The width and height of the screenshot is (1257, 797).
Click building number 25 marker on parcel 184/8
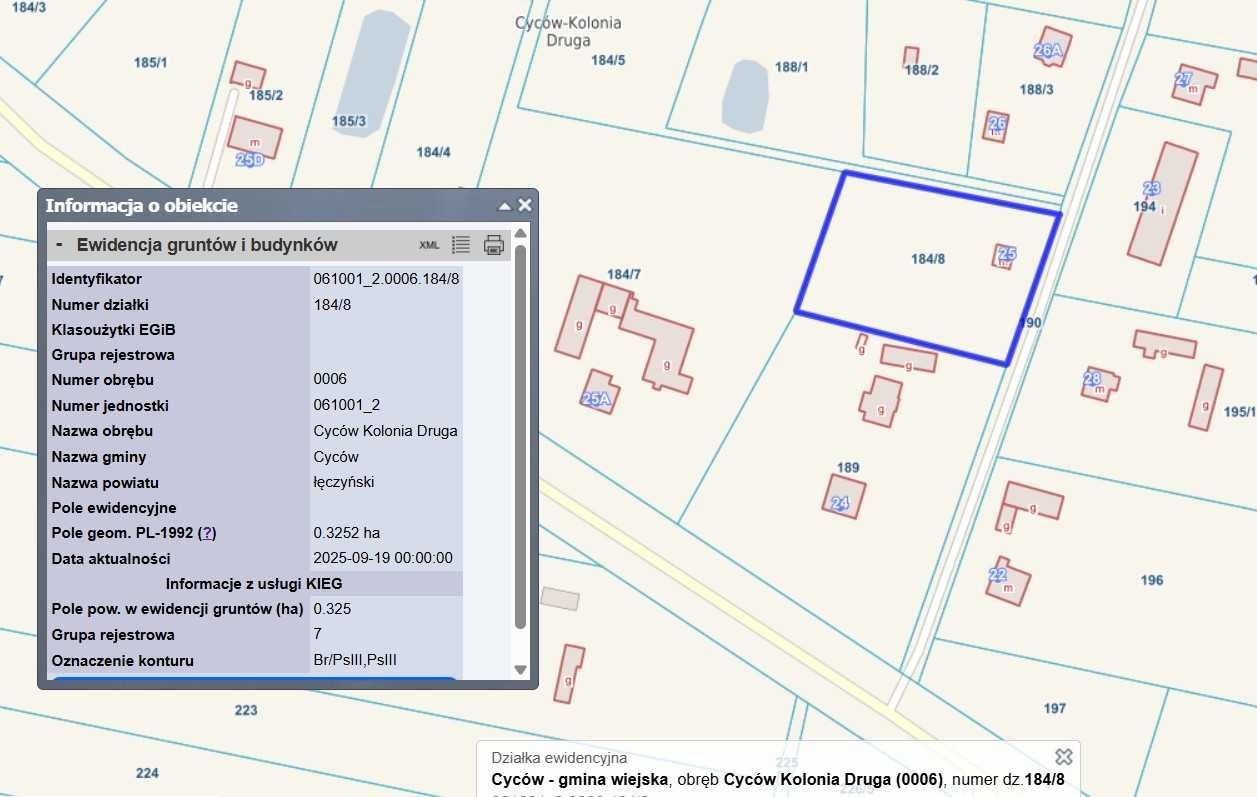[x=1006, y=255]
